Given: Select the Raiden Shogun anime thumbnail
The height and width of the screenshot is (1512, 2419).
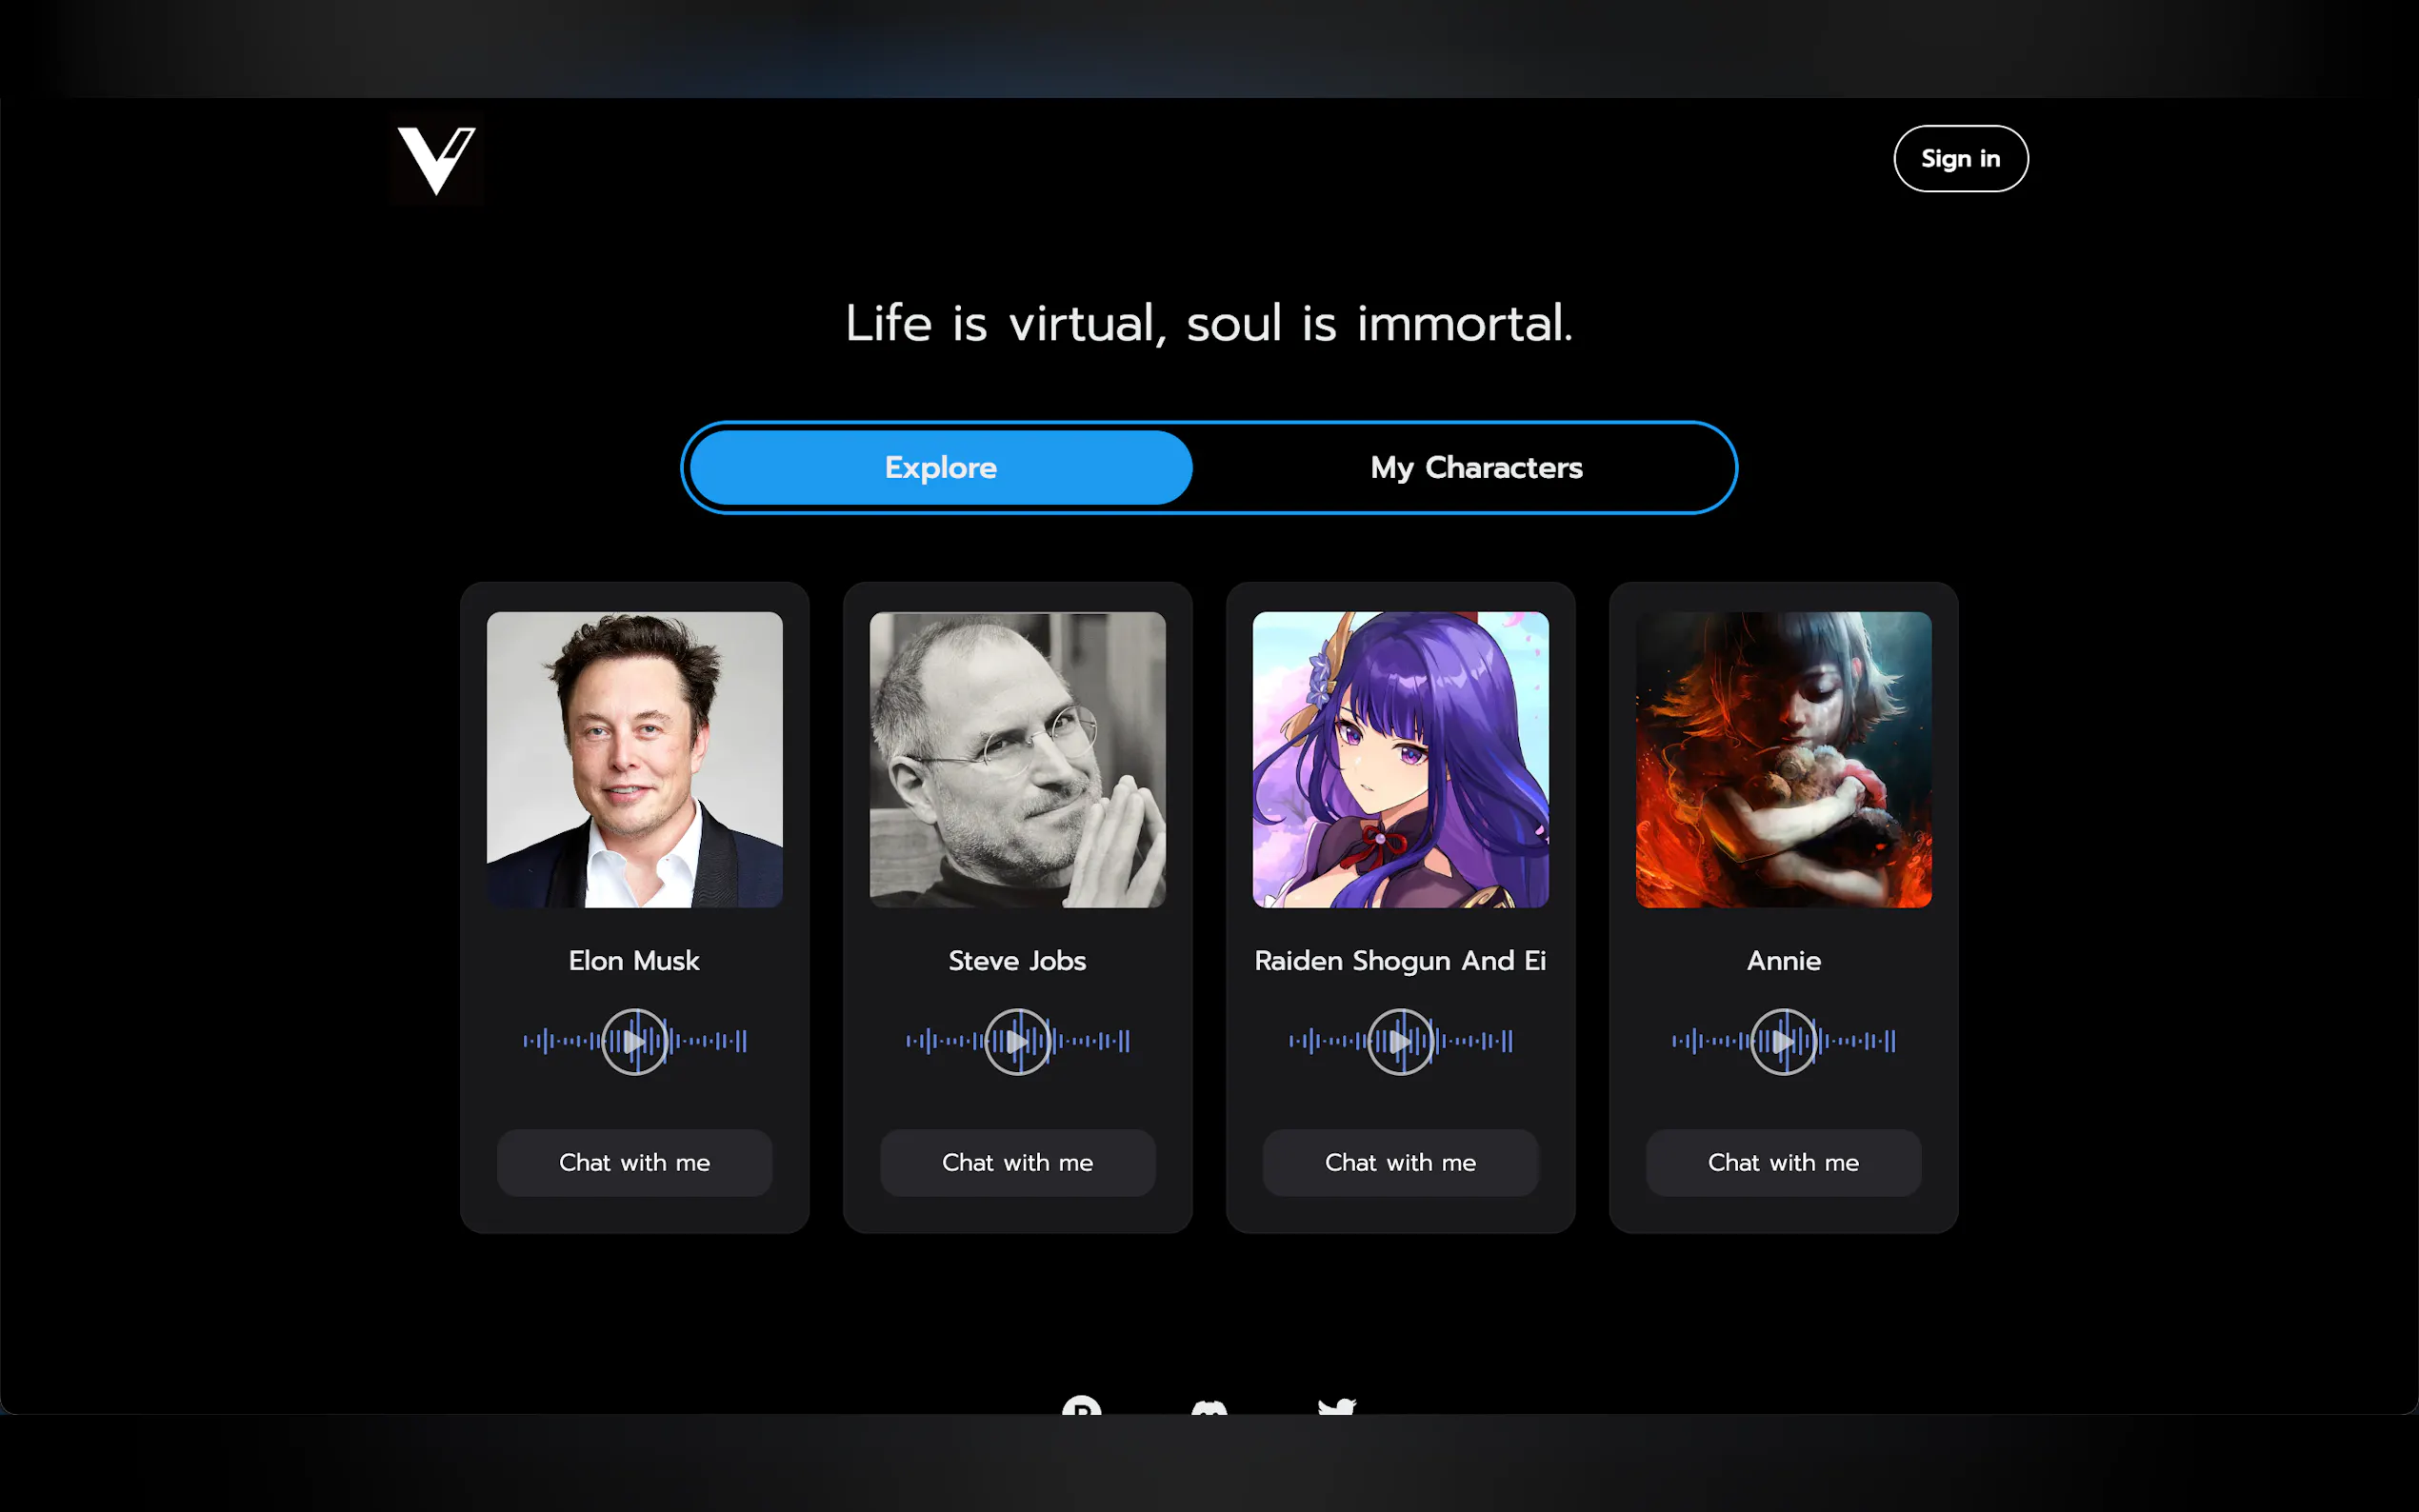Looking at the screenshot, I should pyautogui.click(x=1400, y=760).
